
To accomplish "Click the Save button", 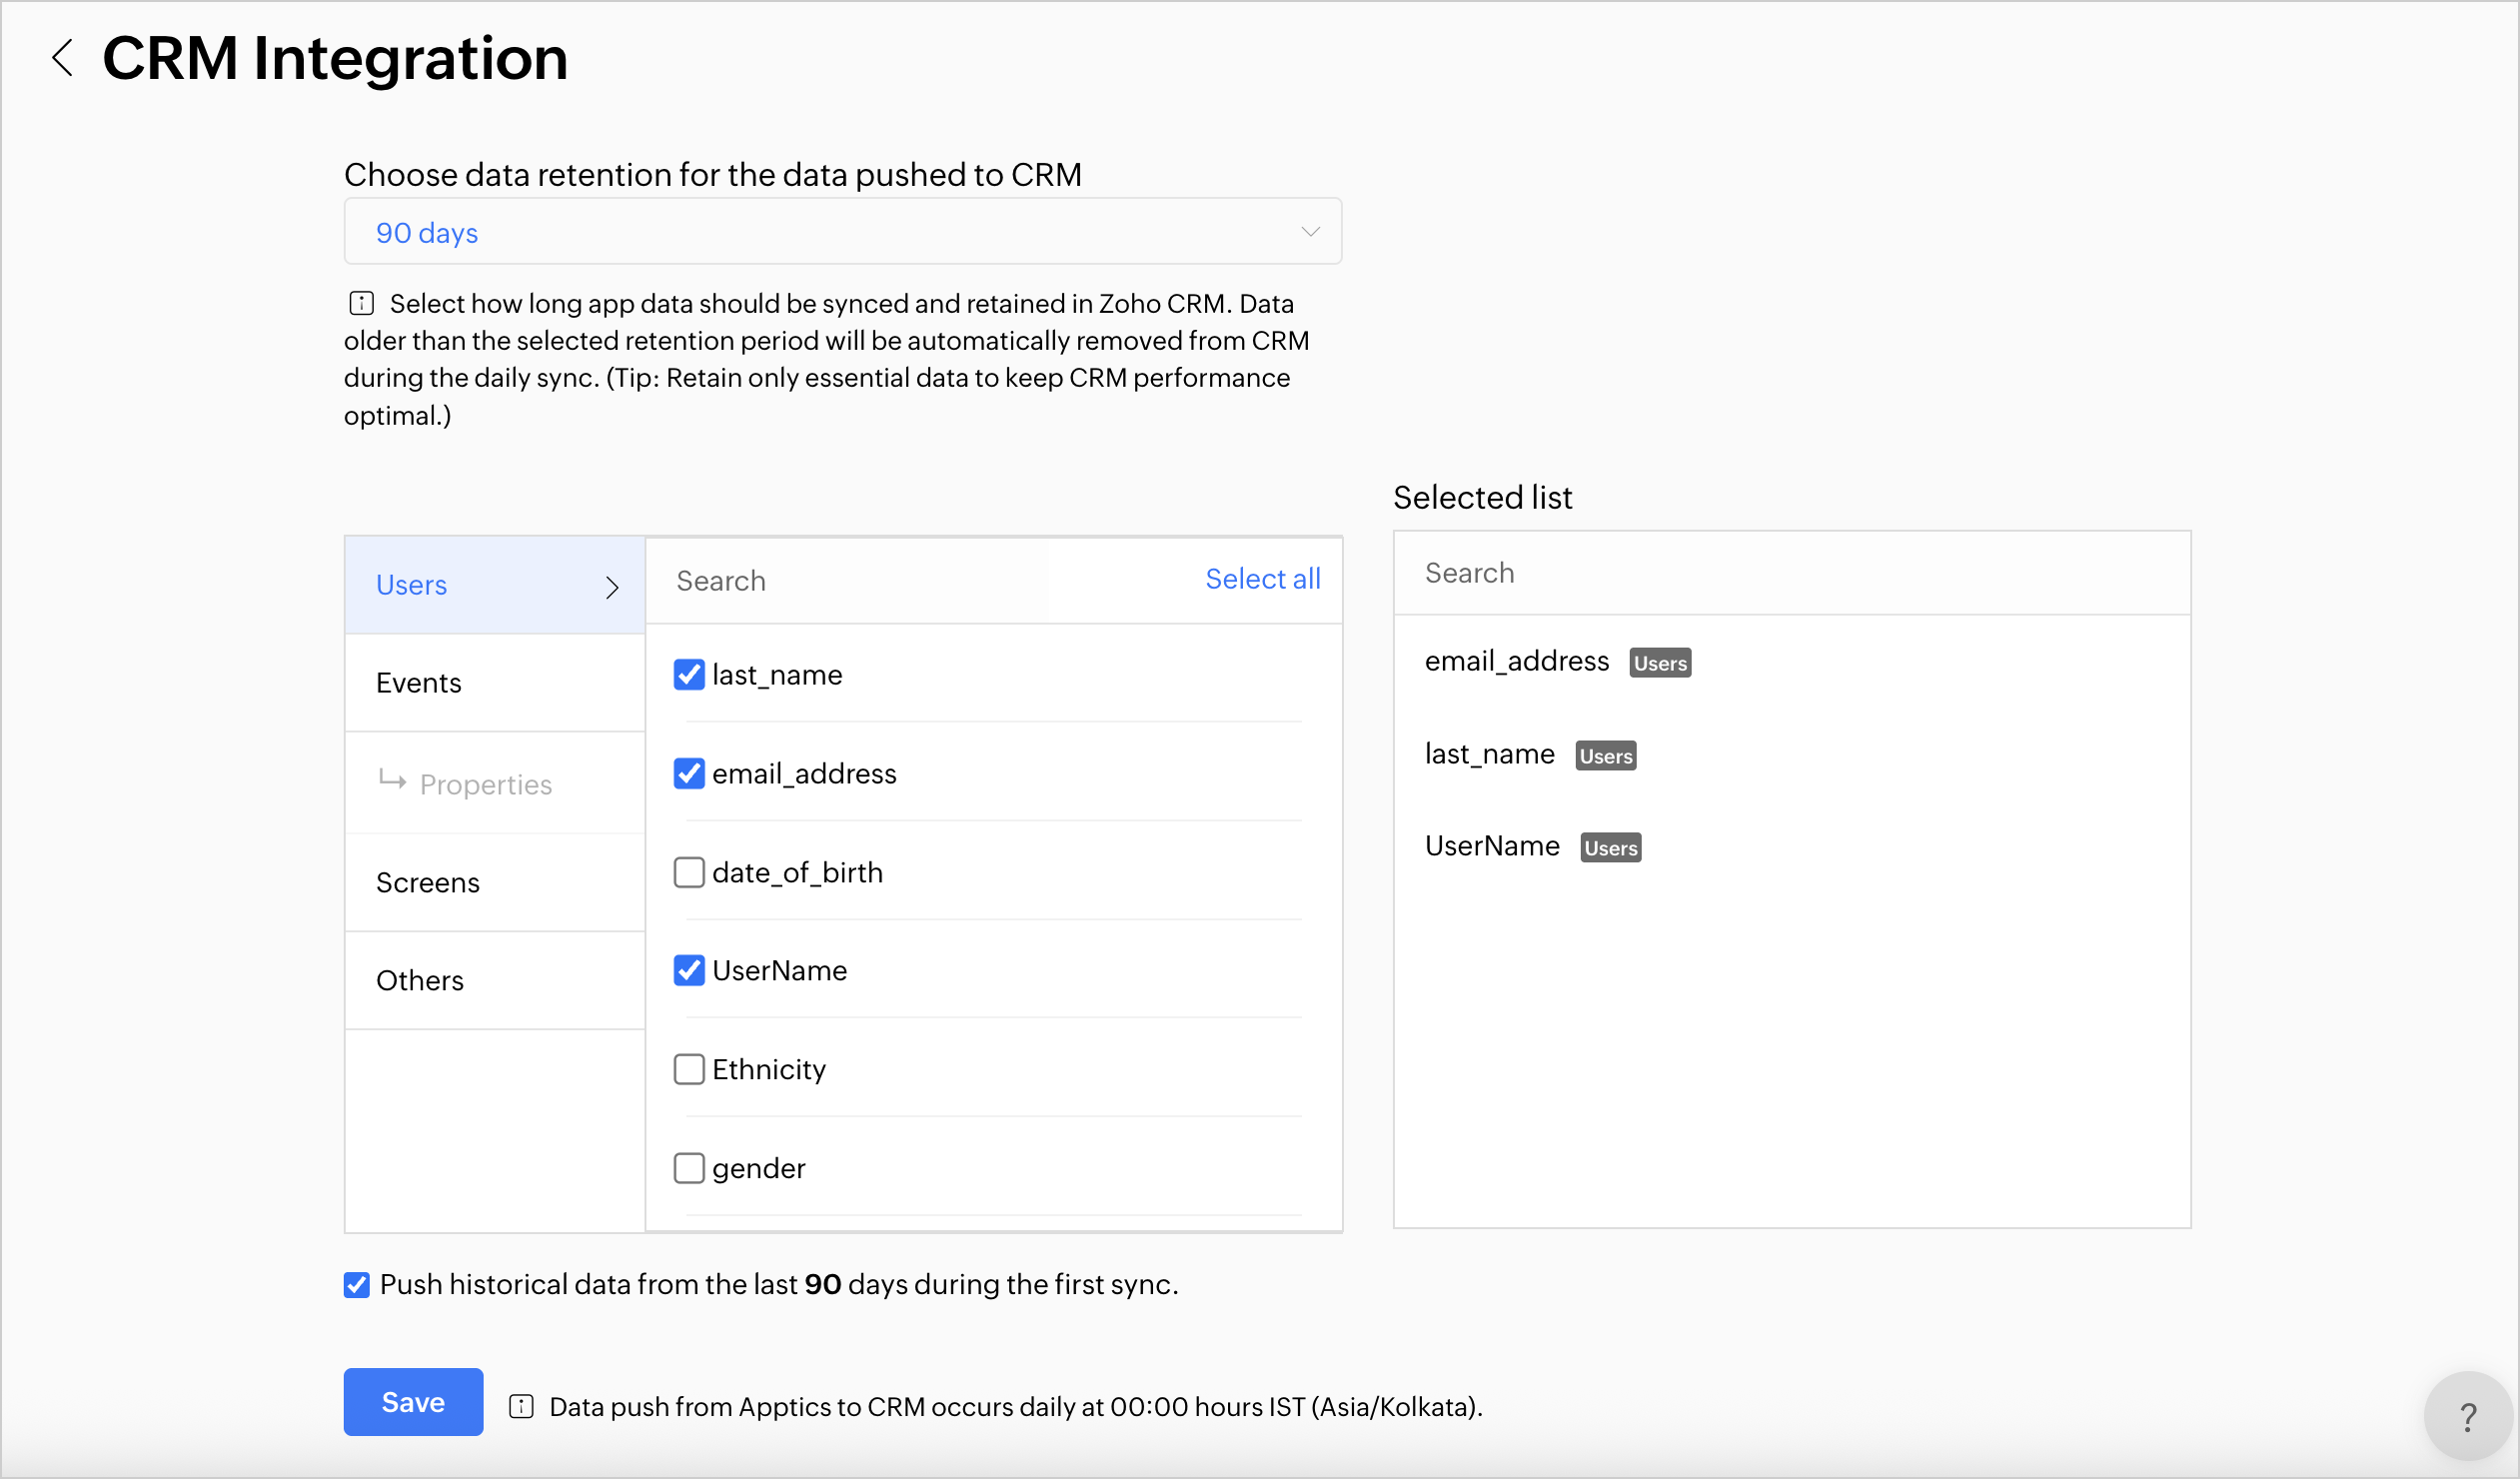I will (413, 1401).
